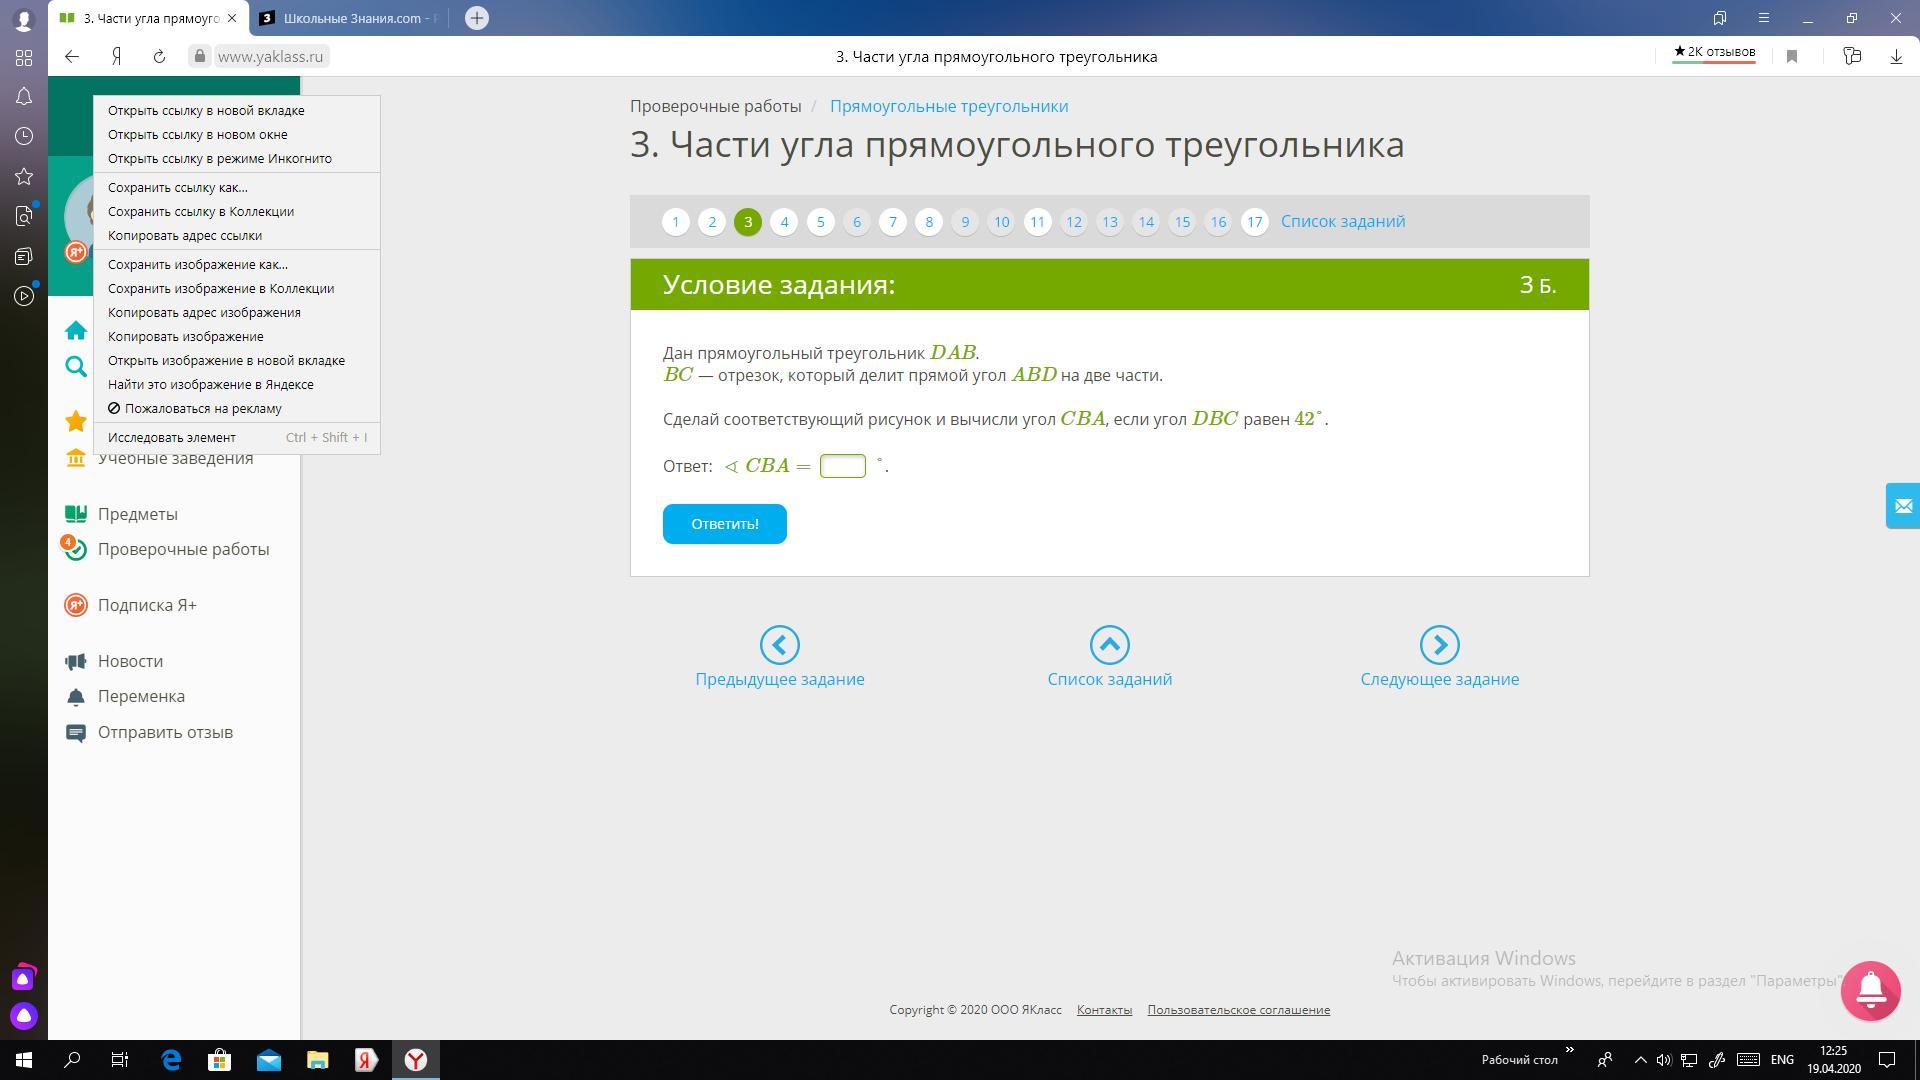Open Microsoft Edge from taskbar
The width and height of the screenshot is (1920, 1080).
pos(171,1060)
